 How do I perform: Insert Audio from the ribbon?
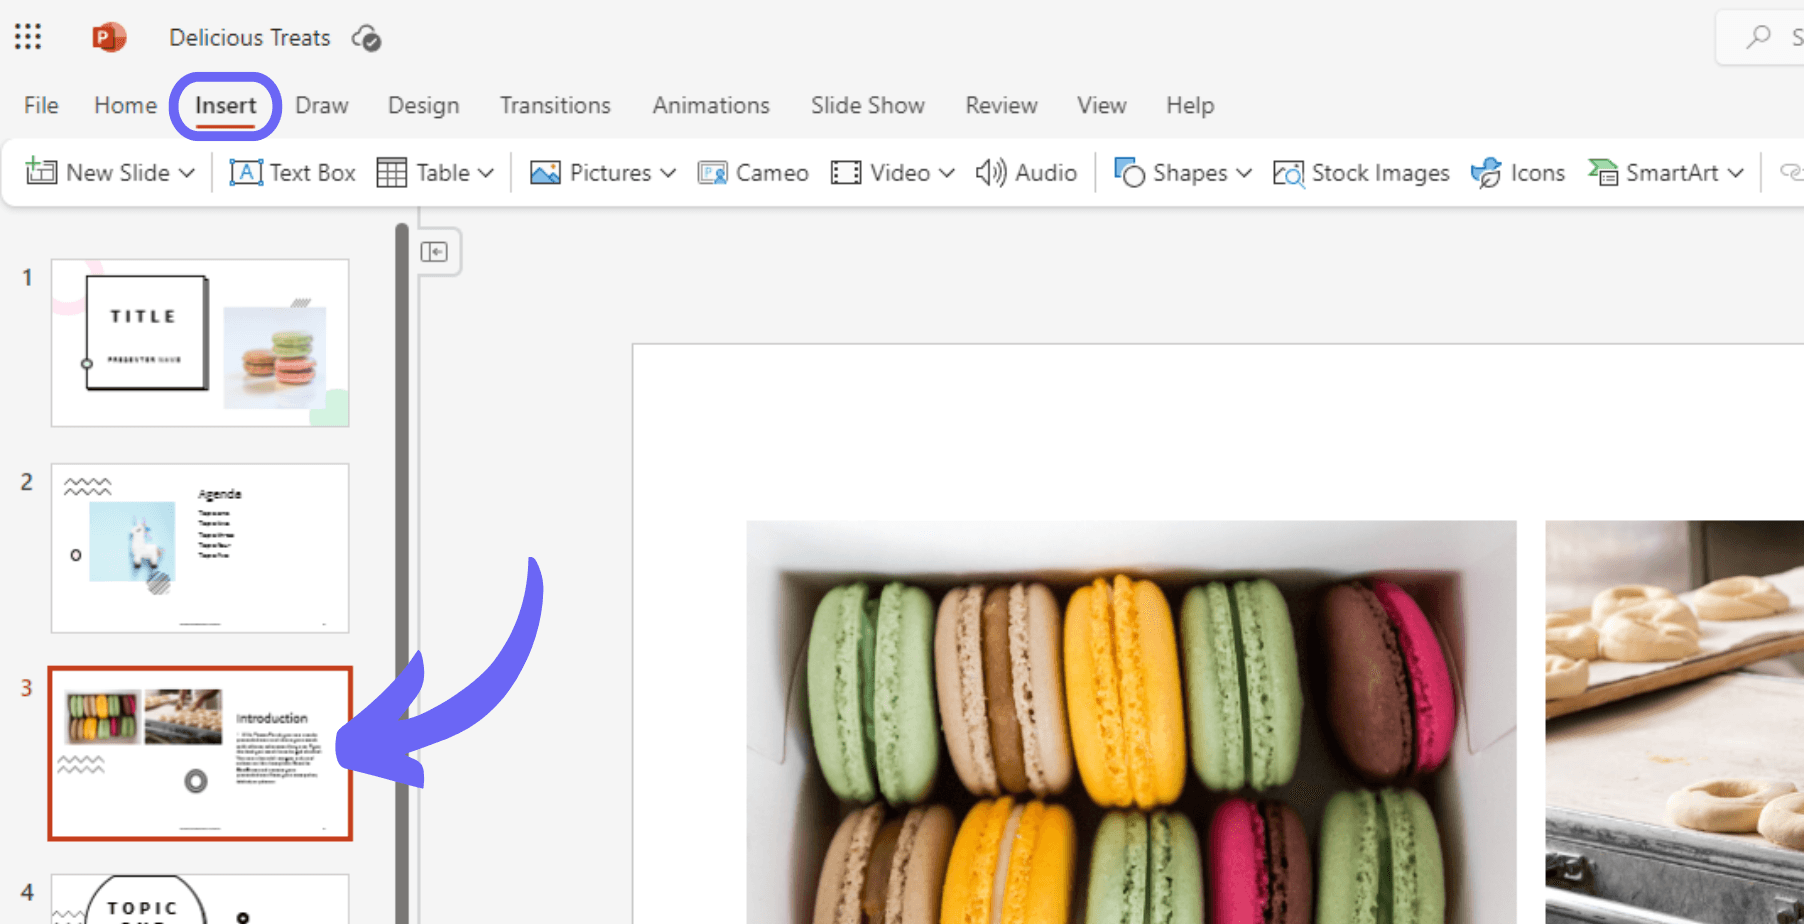(1026, 173)
